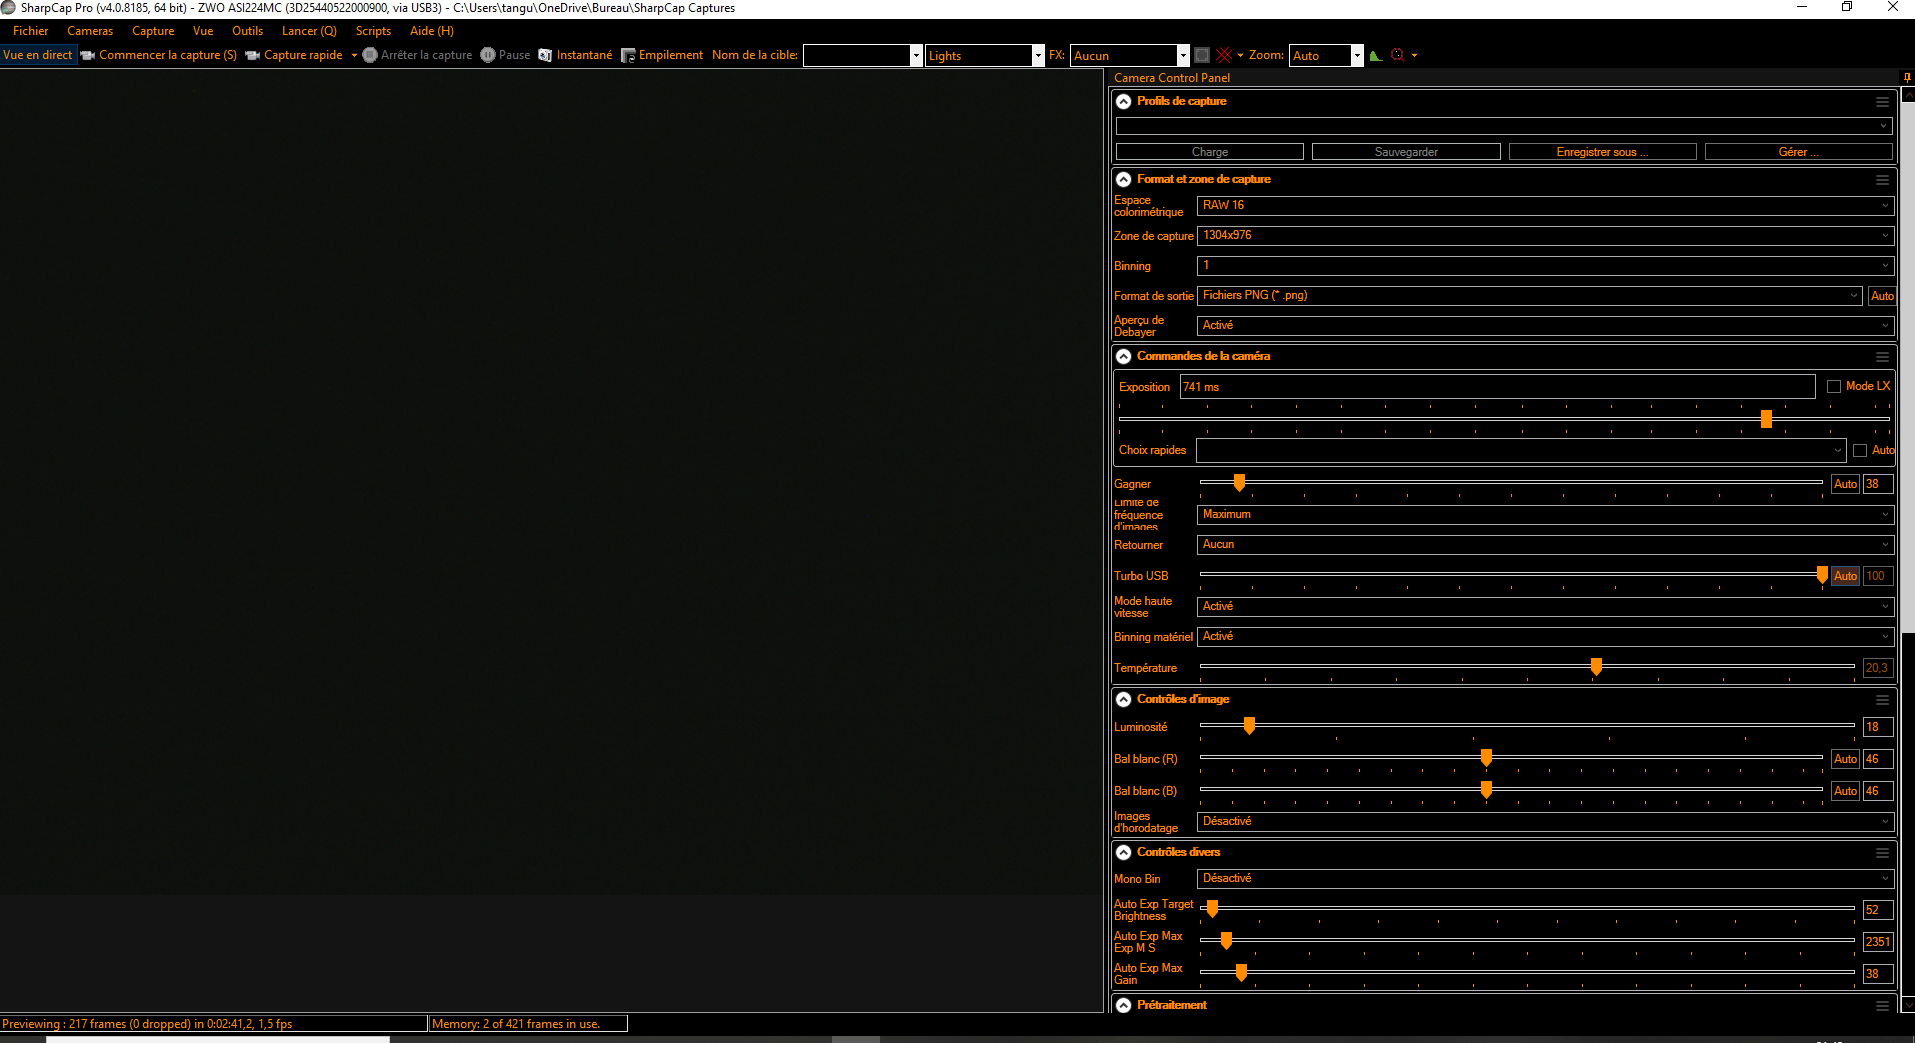Toggle Auto for Gagner gain
The image size is (1915, 1043).
coord(1845,484)
